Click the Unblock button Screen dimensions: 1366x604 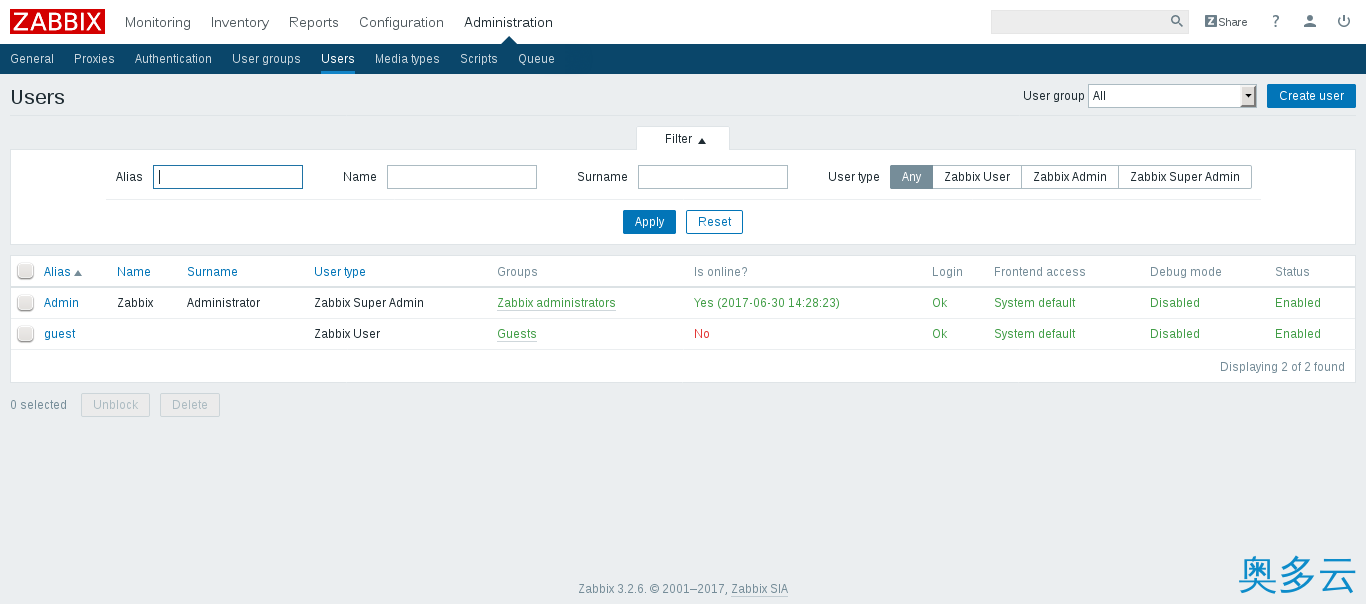click(115, 405)
